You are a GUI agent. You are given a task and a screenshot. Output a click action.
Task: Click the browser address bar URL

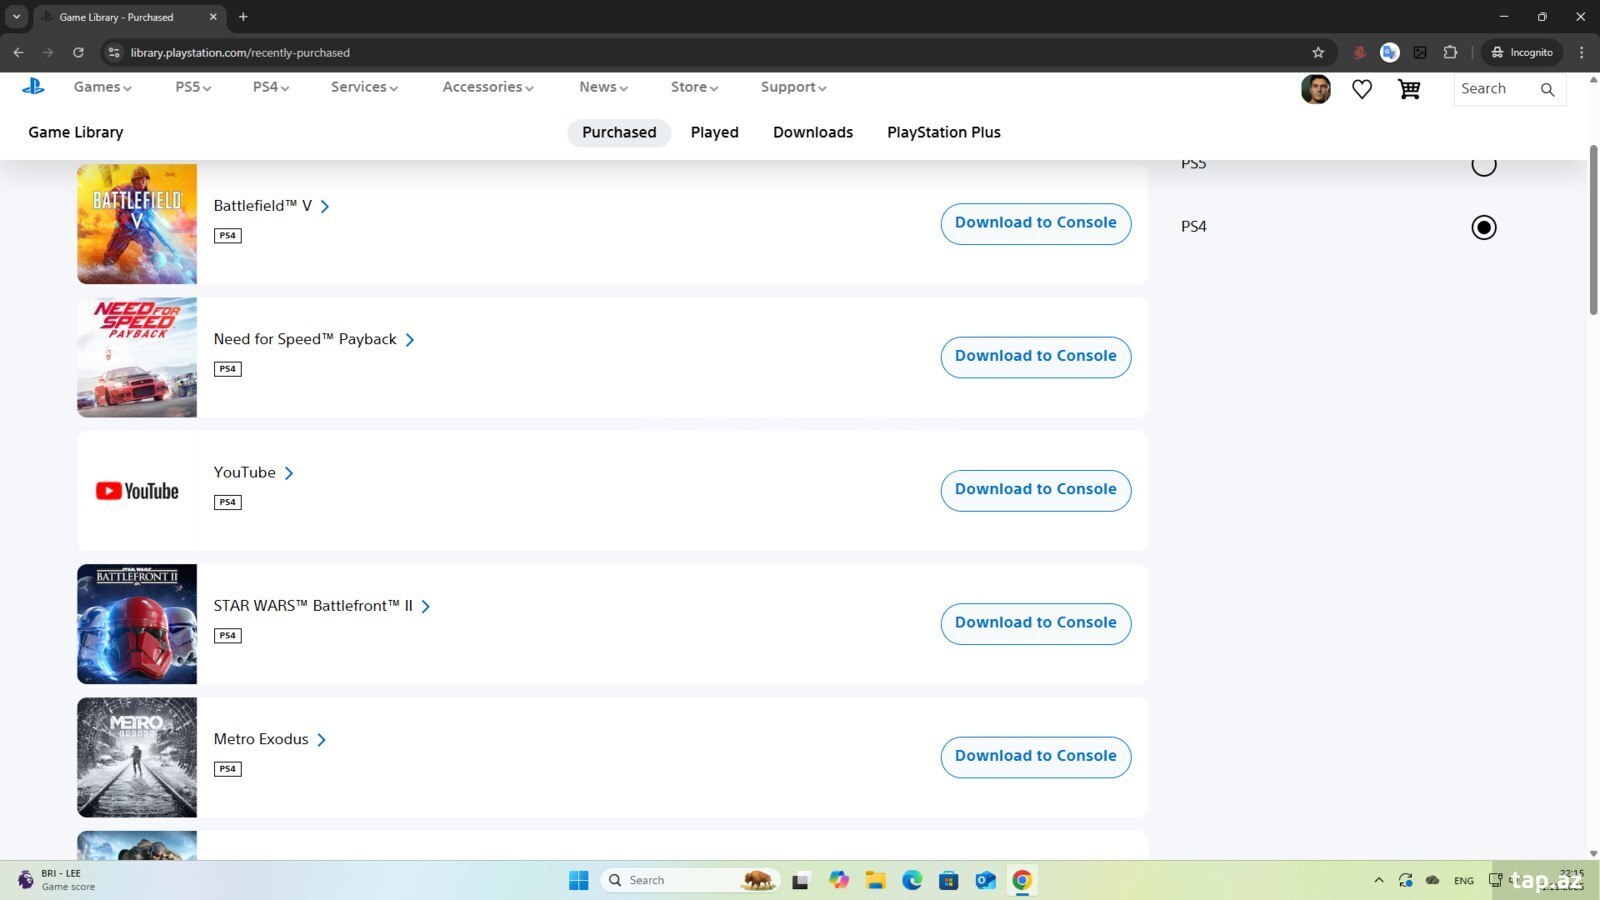[240, 52]
